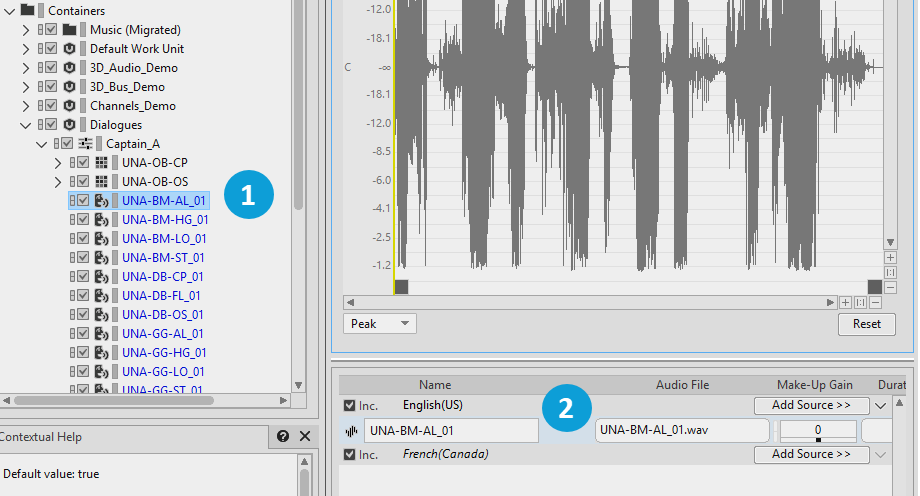Select UNA-DB-FL_01 in the tree
This screenshot has width=920, height=496.
pos(161,295)
